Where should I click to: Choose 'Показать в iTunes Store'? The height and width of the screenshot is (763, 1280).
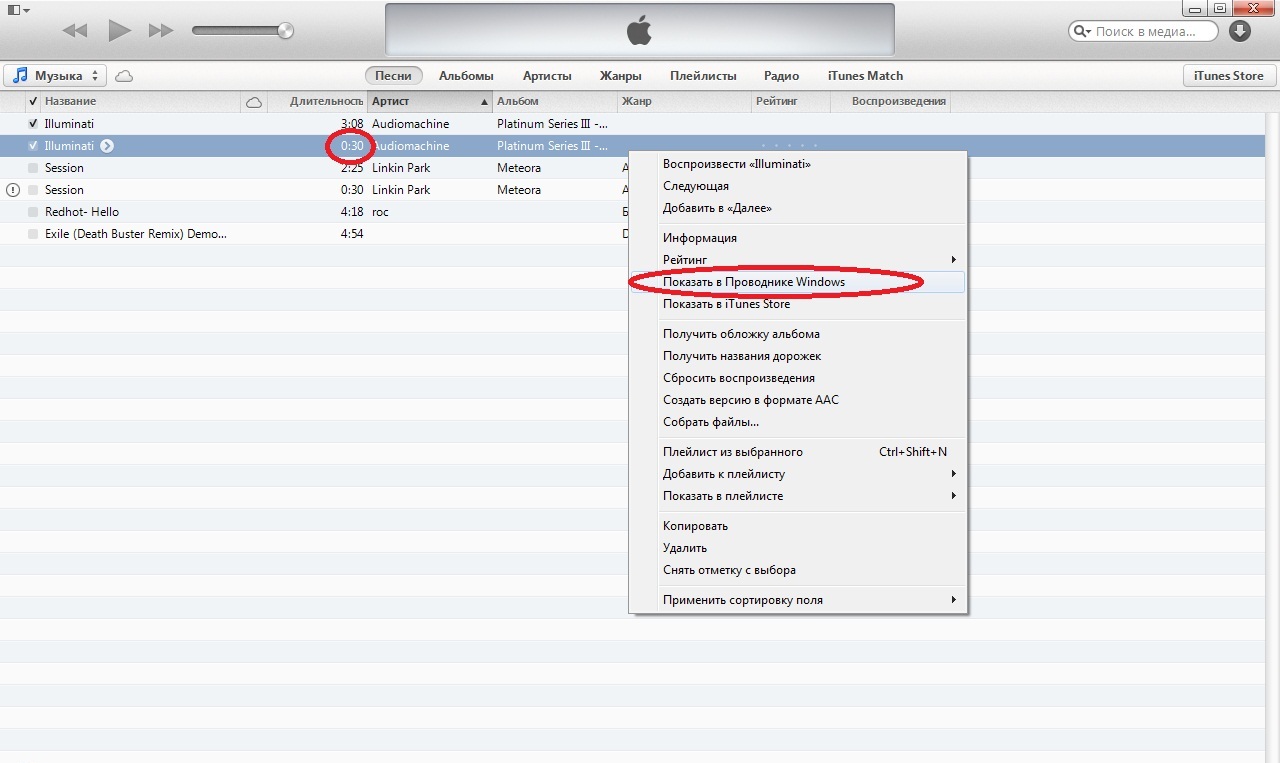(x=797, y=304)
